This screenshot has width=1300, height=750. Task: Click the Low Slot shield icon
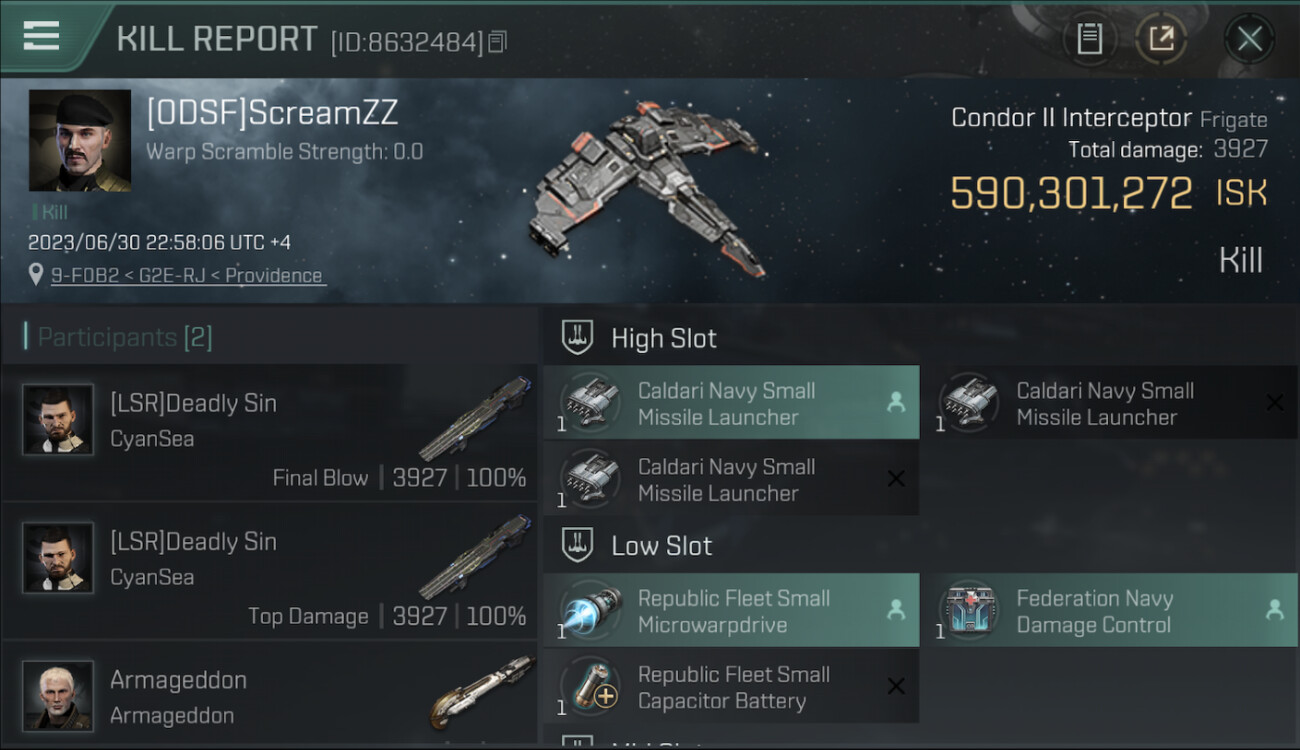tap(578, 545)
